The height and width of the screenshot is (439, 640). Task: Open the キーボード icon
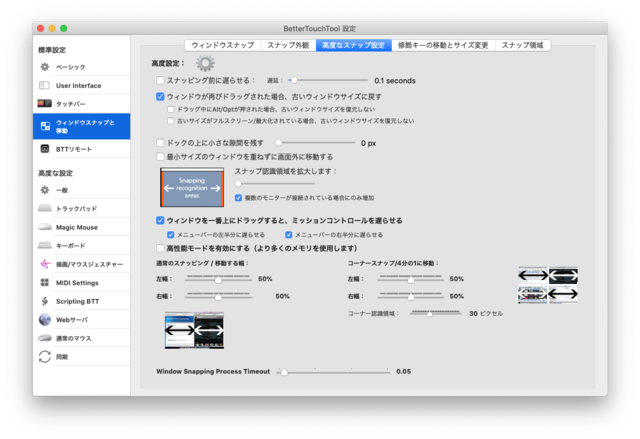[44, 245]
